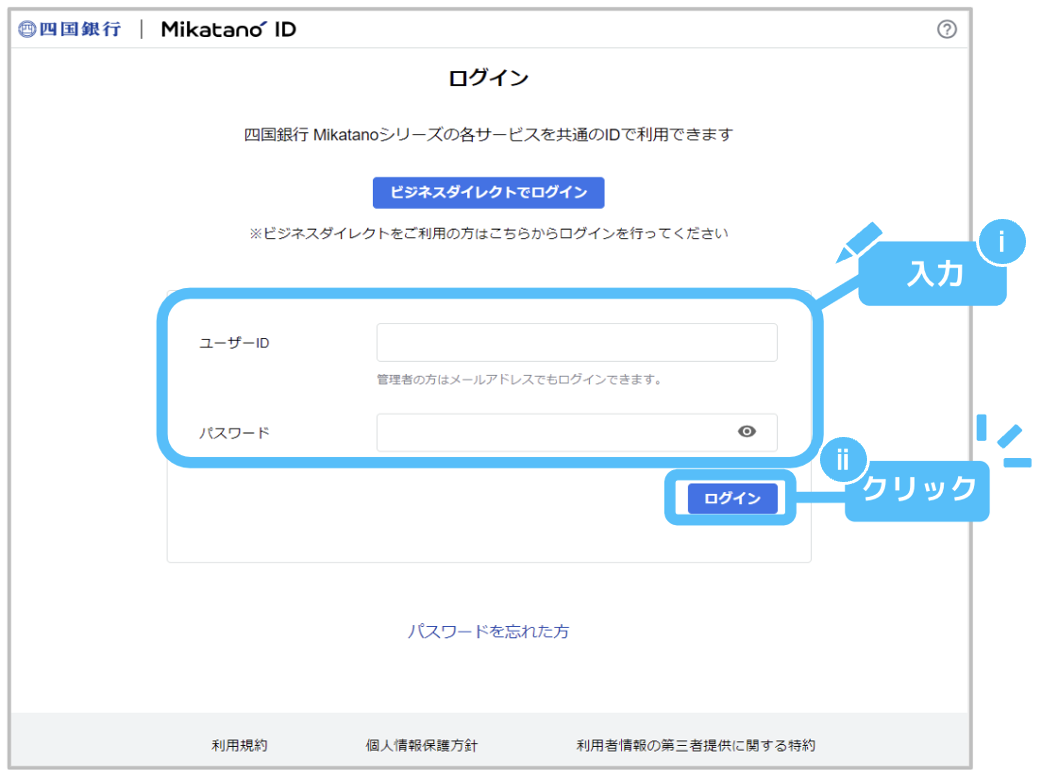Focus the ユーザーID input field
The width and height of the screenshot is (1046, 770).
coord(577,342)
